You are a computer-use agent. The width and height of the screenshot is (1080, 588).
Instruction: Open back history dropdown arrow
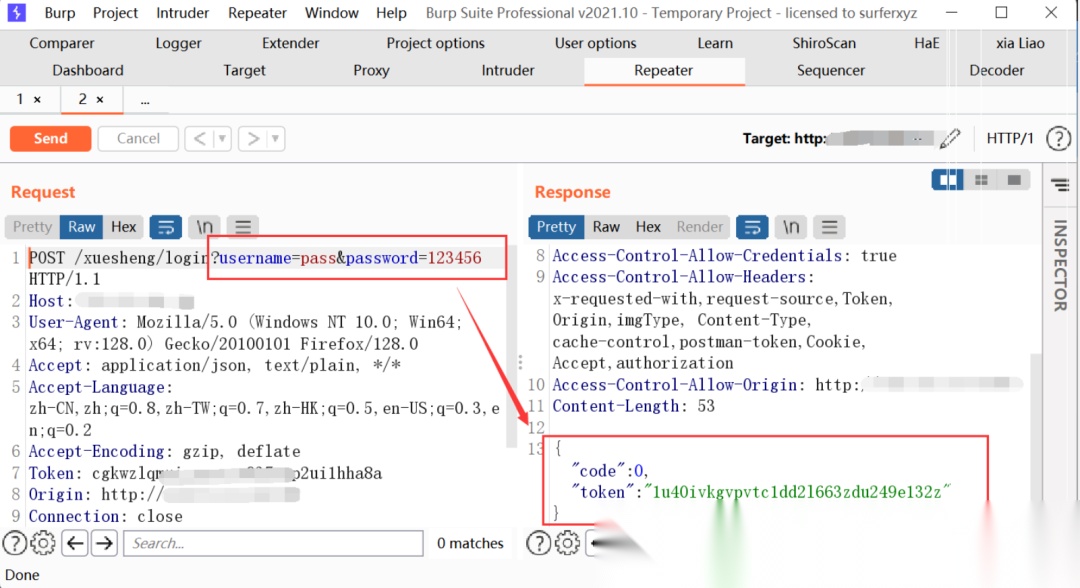[x=222, y=138]
